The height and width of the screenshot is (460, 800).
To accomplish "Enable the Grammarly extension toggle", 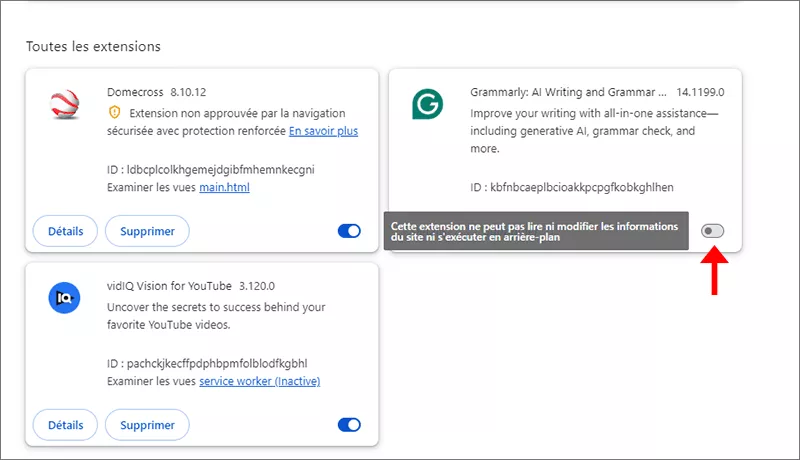I will pos(712,231).
